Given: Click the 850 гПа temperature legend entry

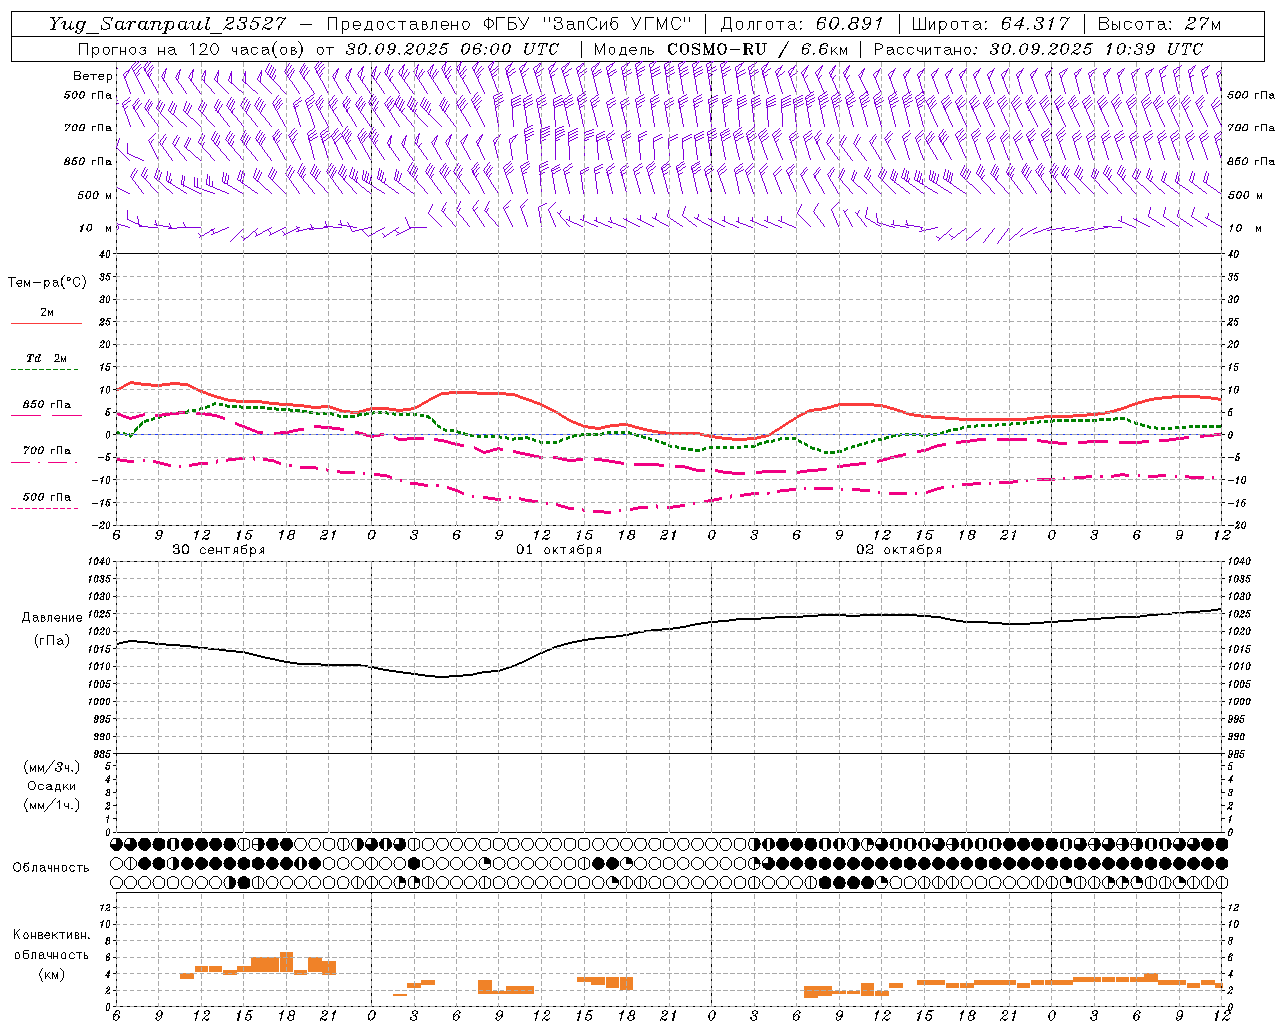Looking at the screenshot, I should 47,405.
